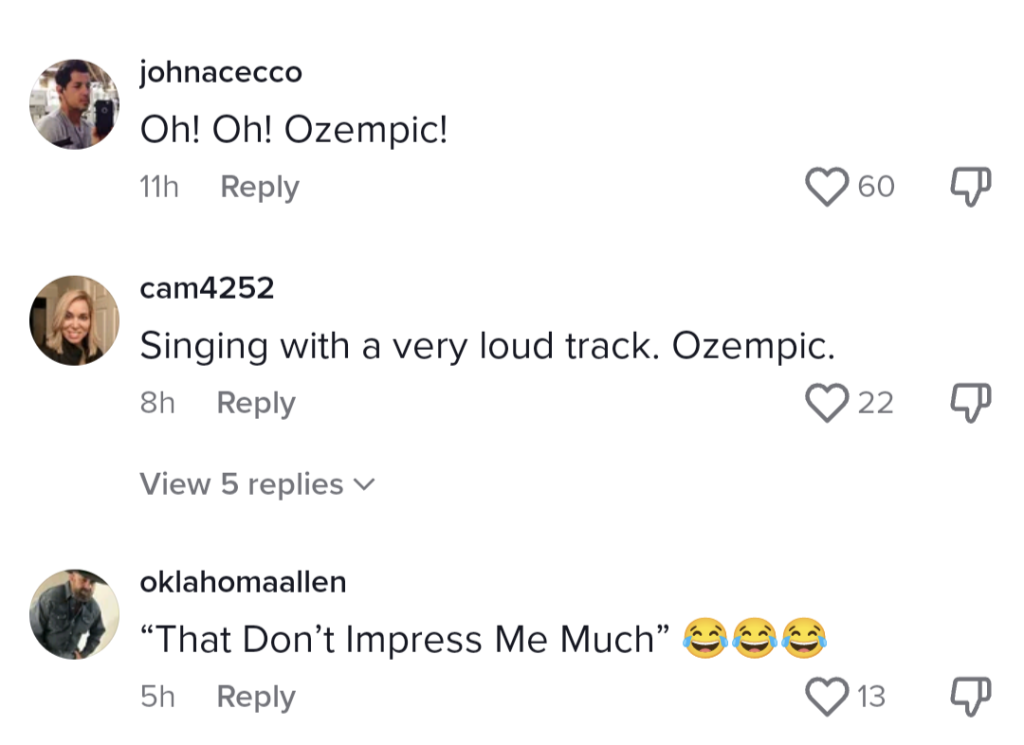1024x745 pixels.
Task: Reply to oklahomaallen's comment
Action: tap(256, 697)
